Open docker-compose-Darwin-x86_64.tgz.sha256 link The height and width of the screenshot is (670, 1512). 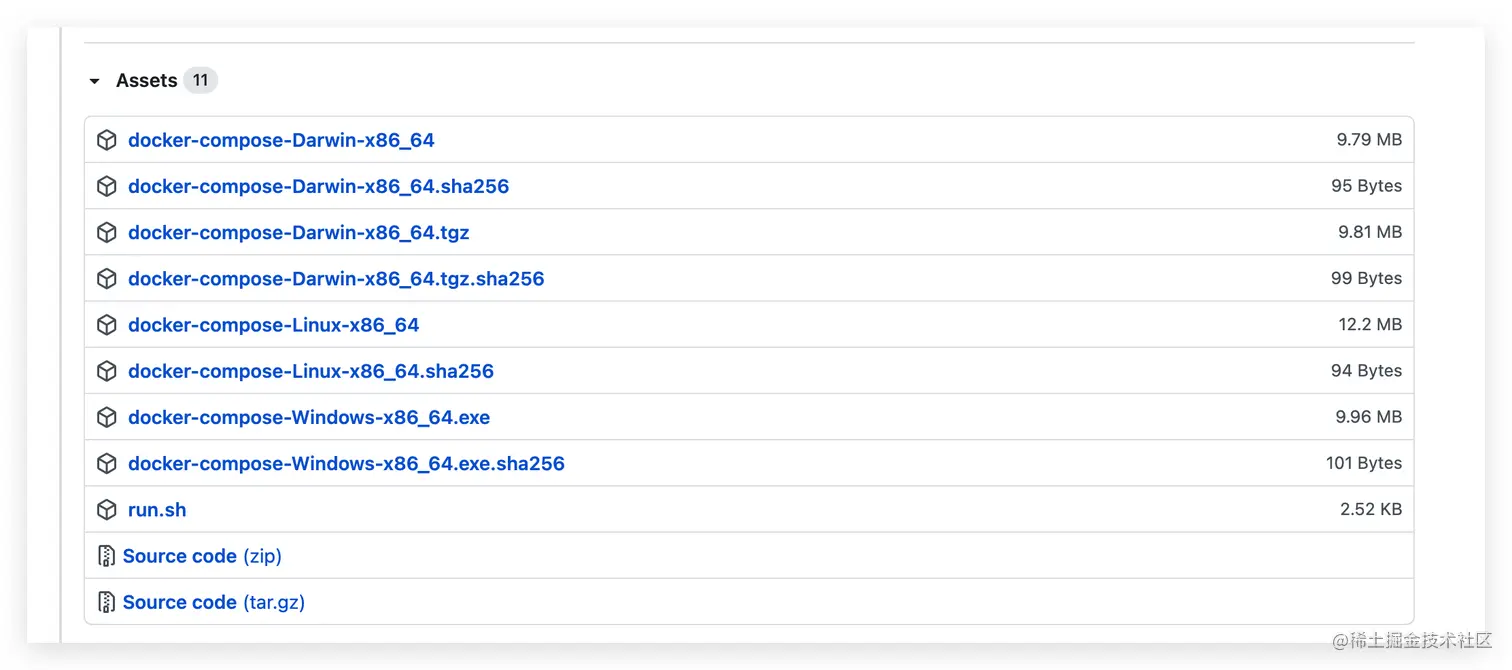click(x=336, y=278)
